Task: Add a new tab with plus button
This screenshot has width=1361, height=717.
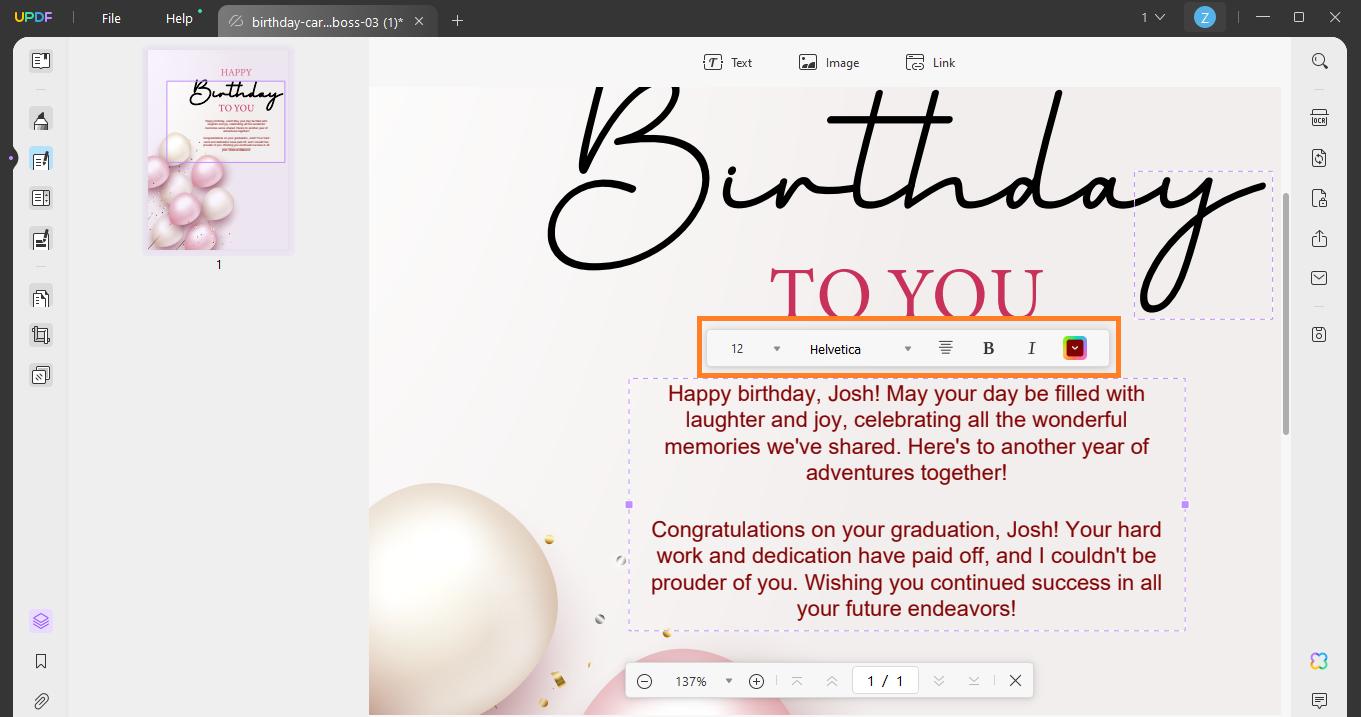Action: [x=457, y=20]
